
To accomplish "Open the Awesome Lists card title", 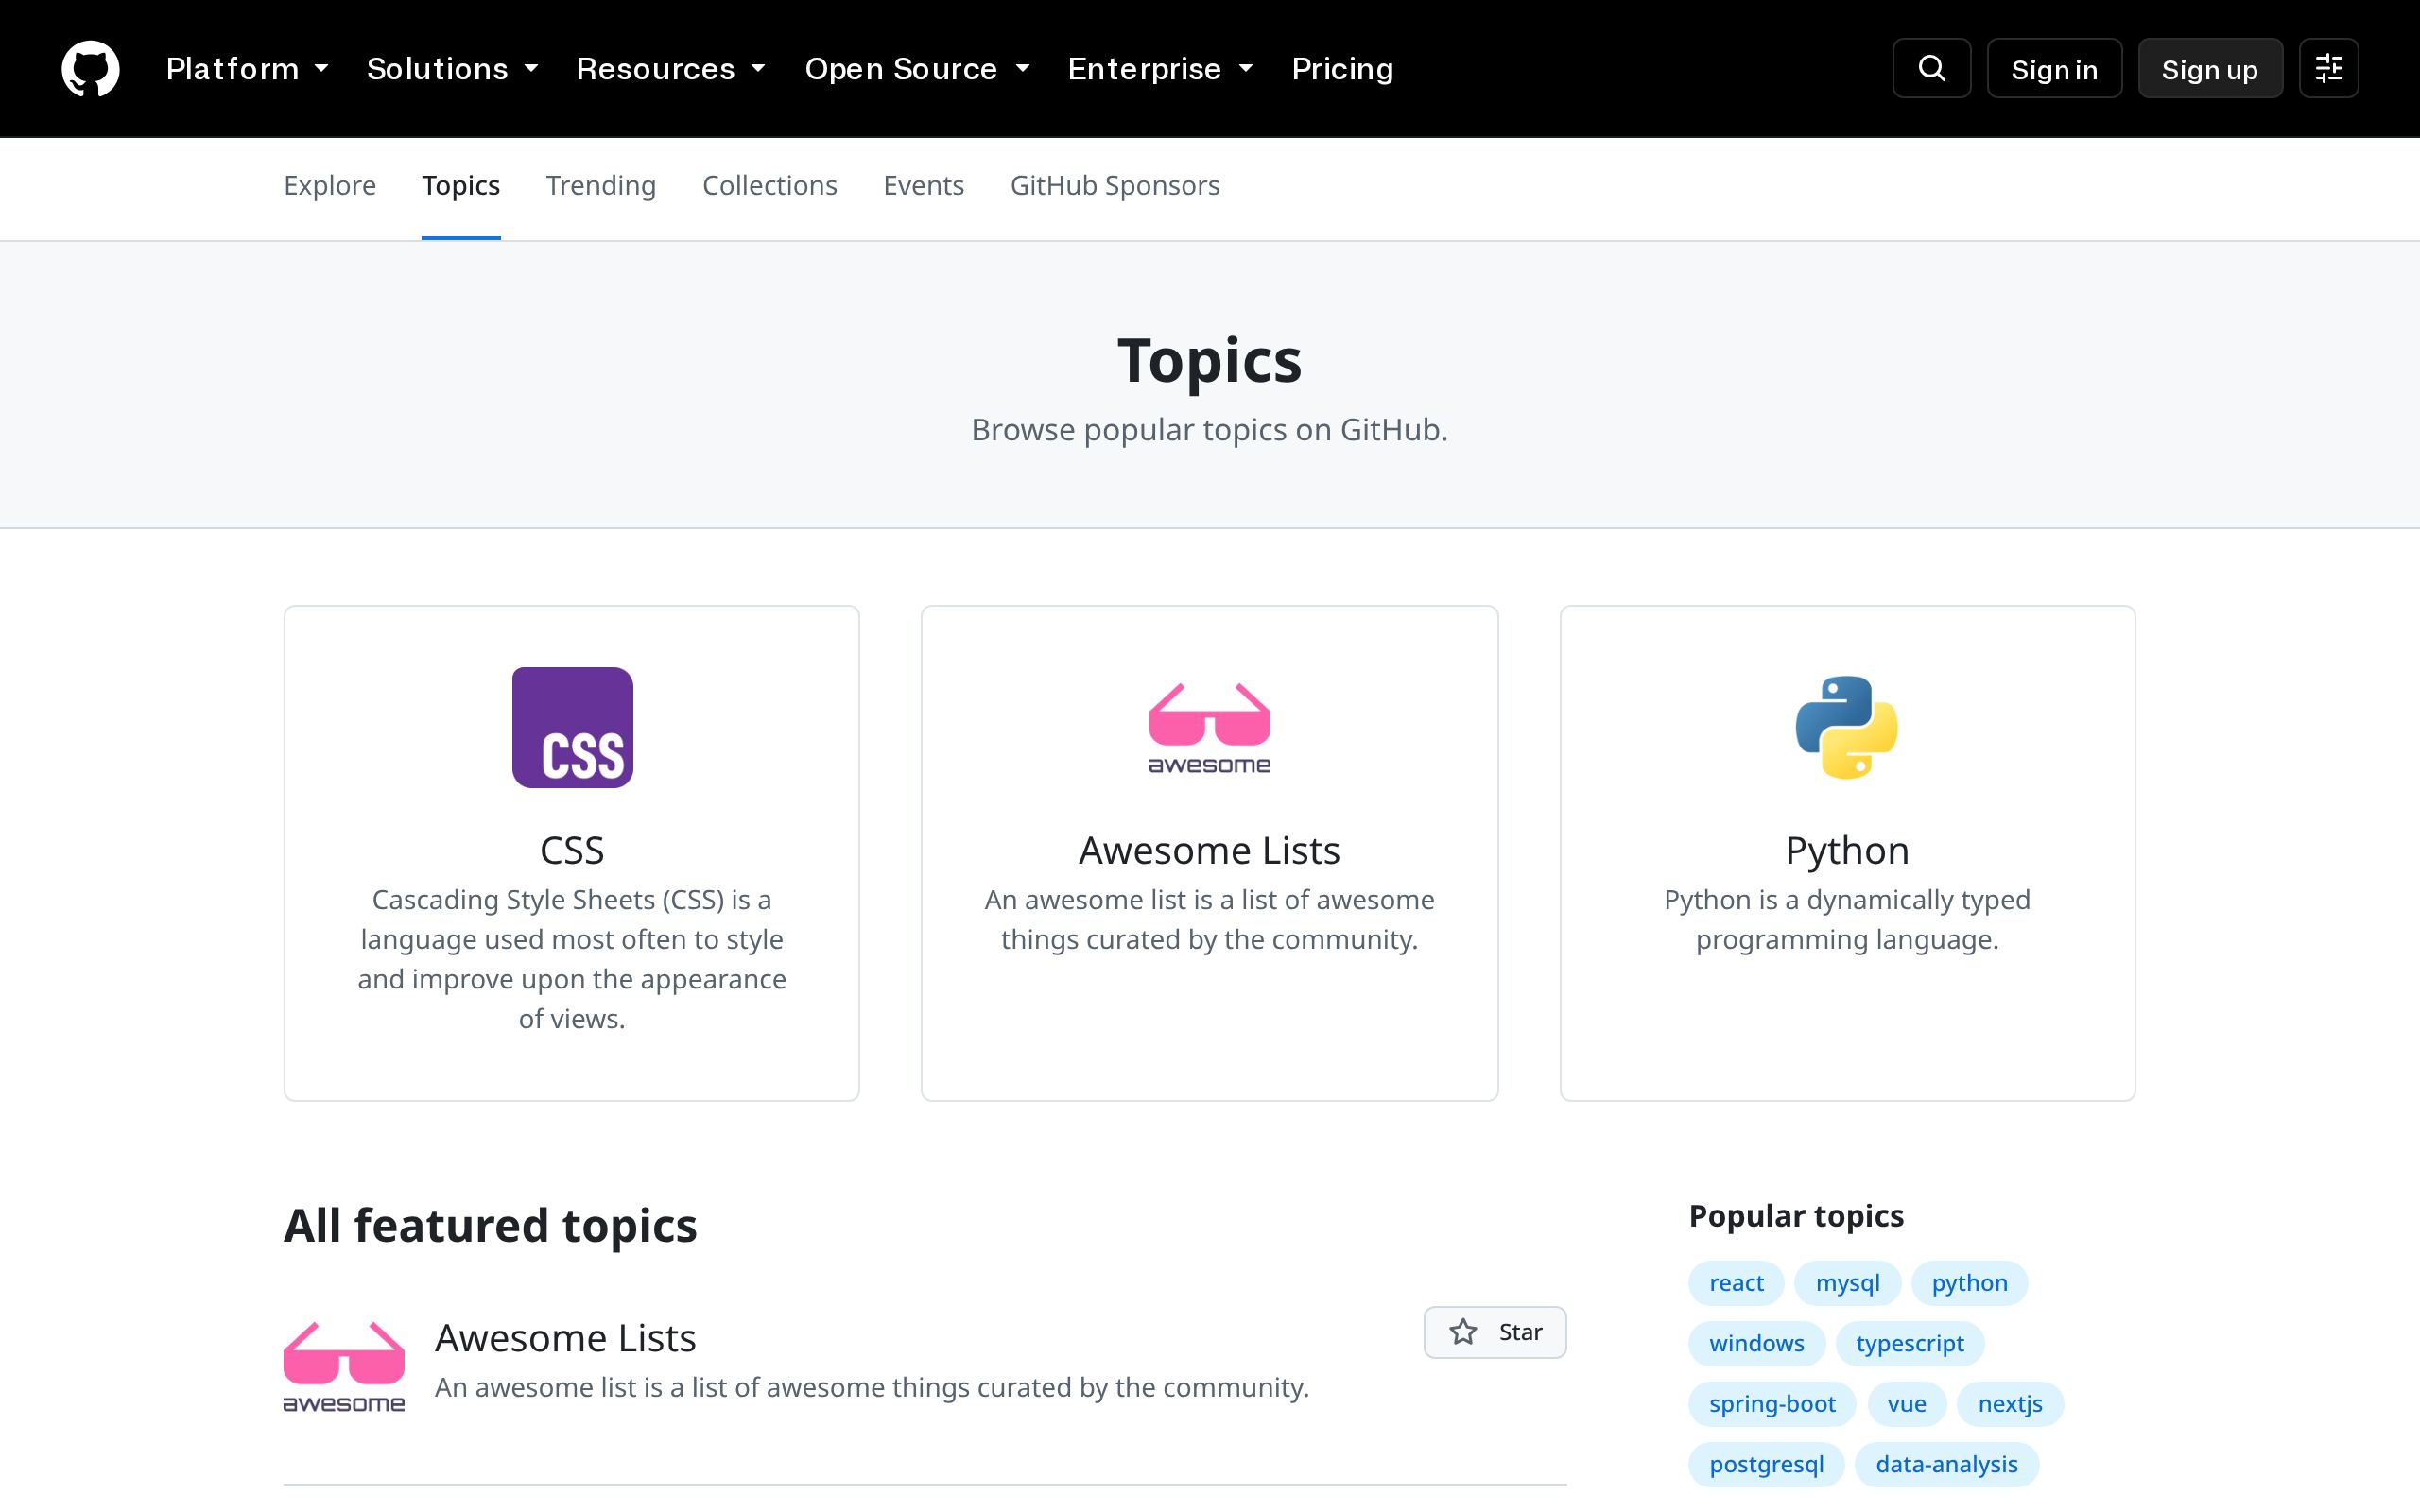I will pos(1209,850).
